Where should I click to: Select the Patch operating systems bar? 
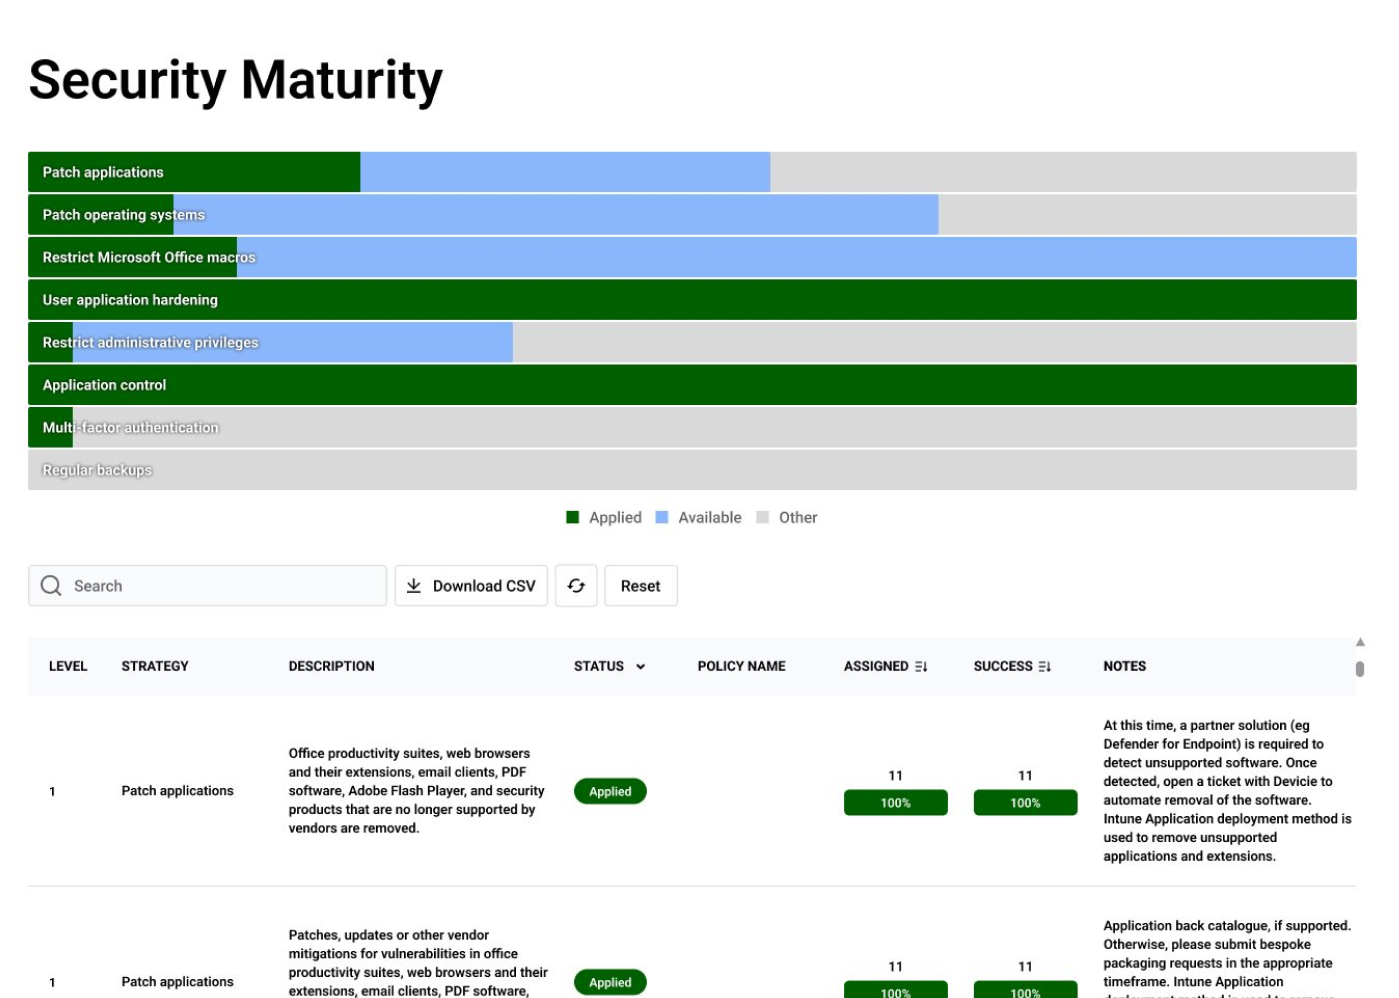point(692,215)
